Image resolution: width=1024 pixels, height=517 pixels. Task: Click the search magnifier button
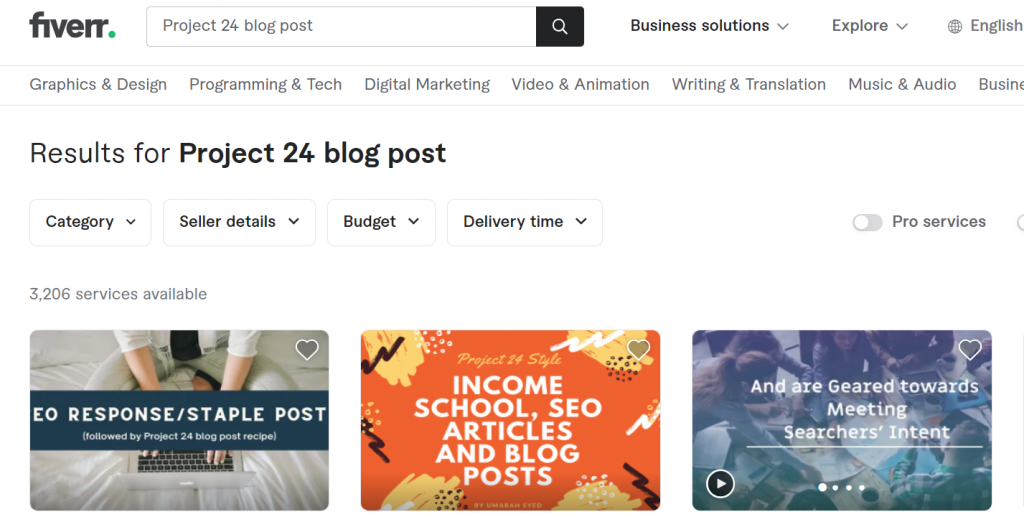560,27
